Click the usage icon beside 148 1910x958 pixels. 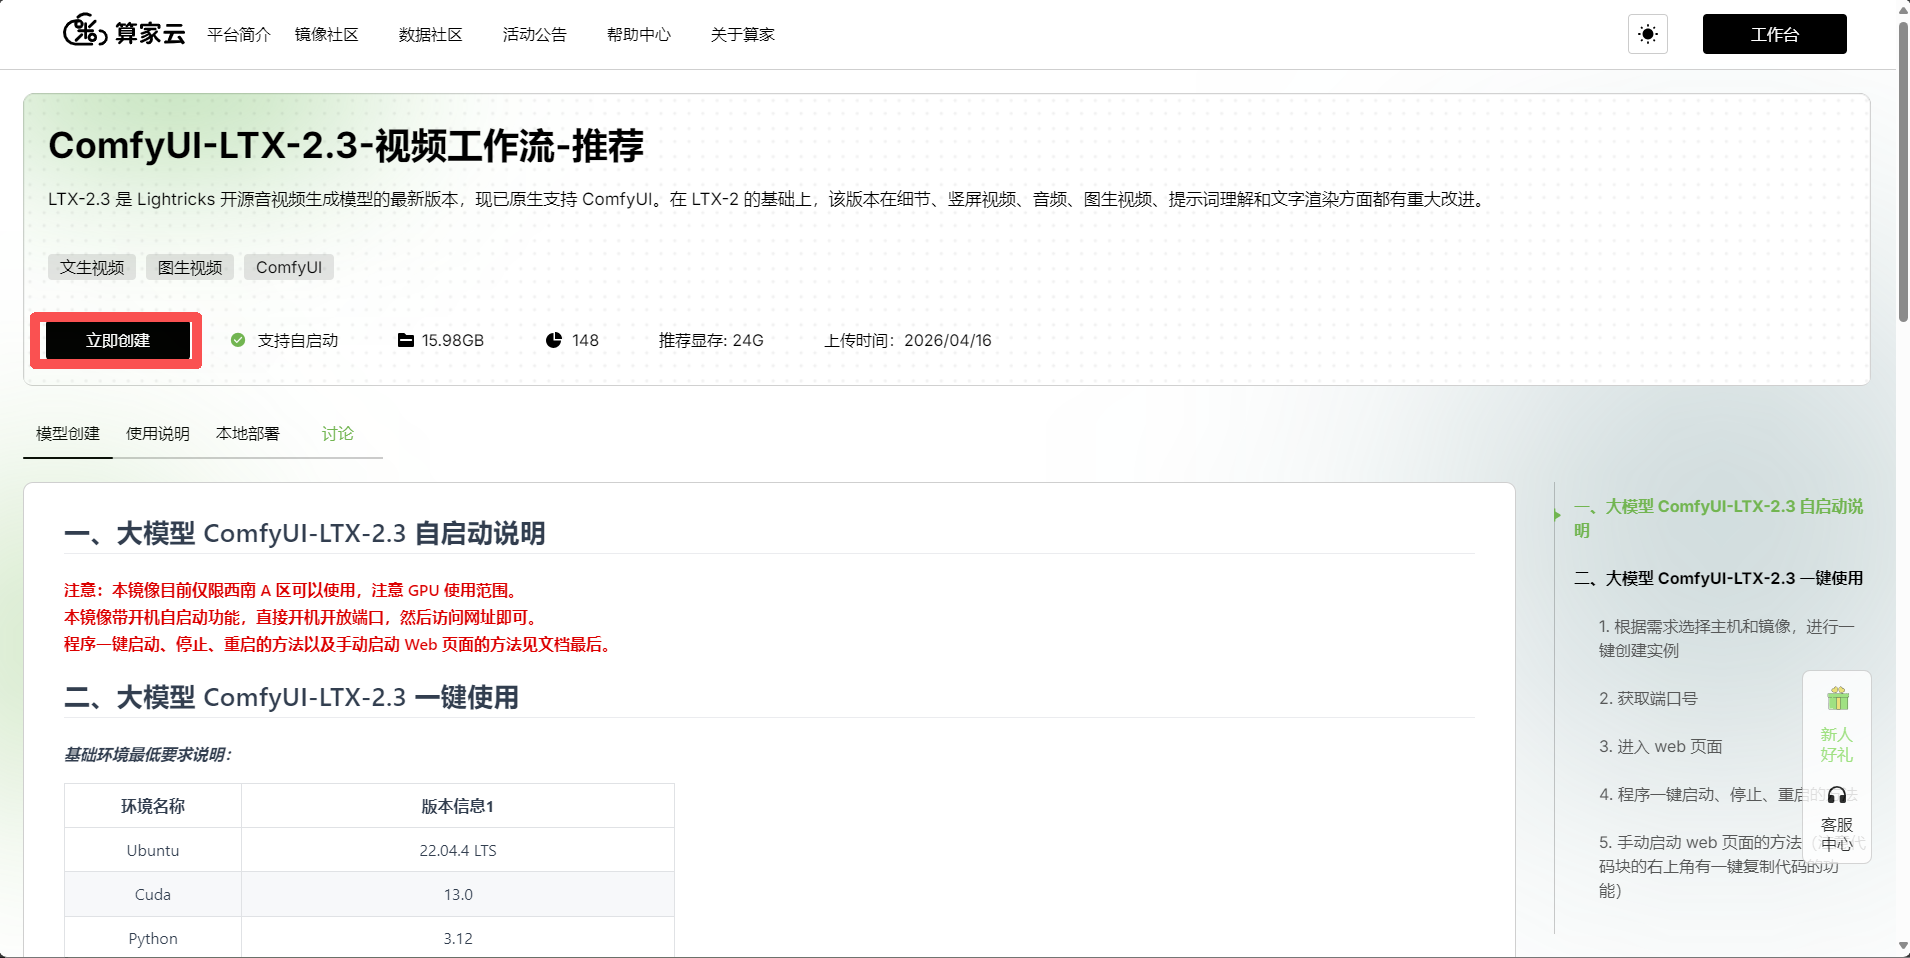(x=554, y=340)
